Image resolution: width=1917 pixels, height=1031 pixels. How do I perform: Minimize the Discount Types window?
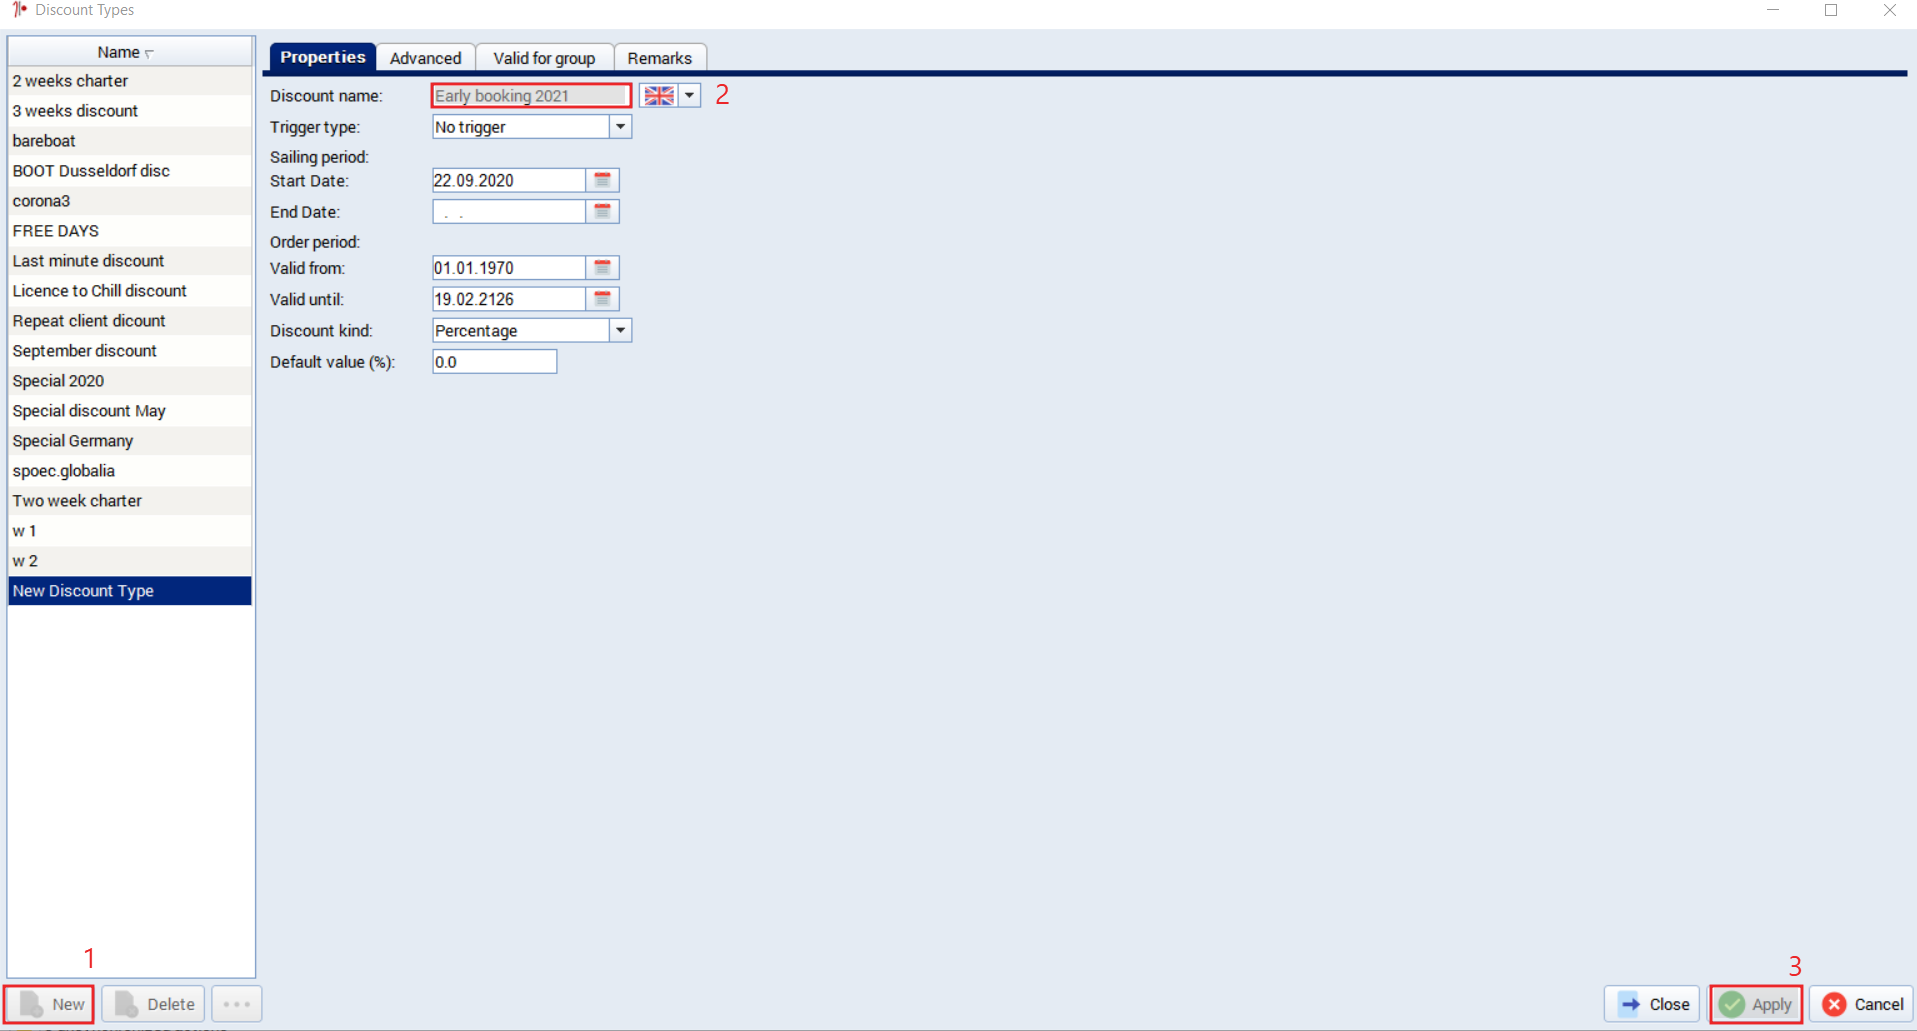coord(1773,10)
